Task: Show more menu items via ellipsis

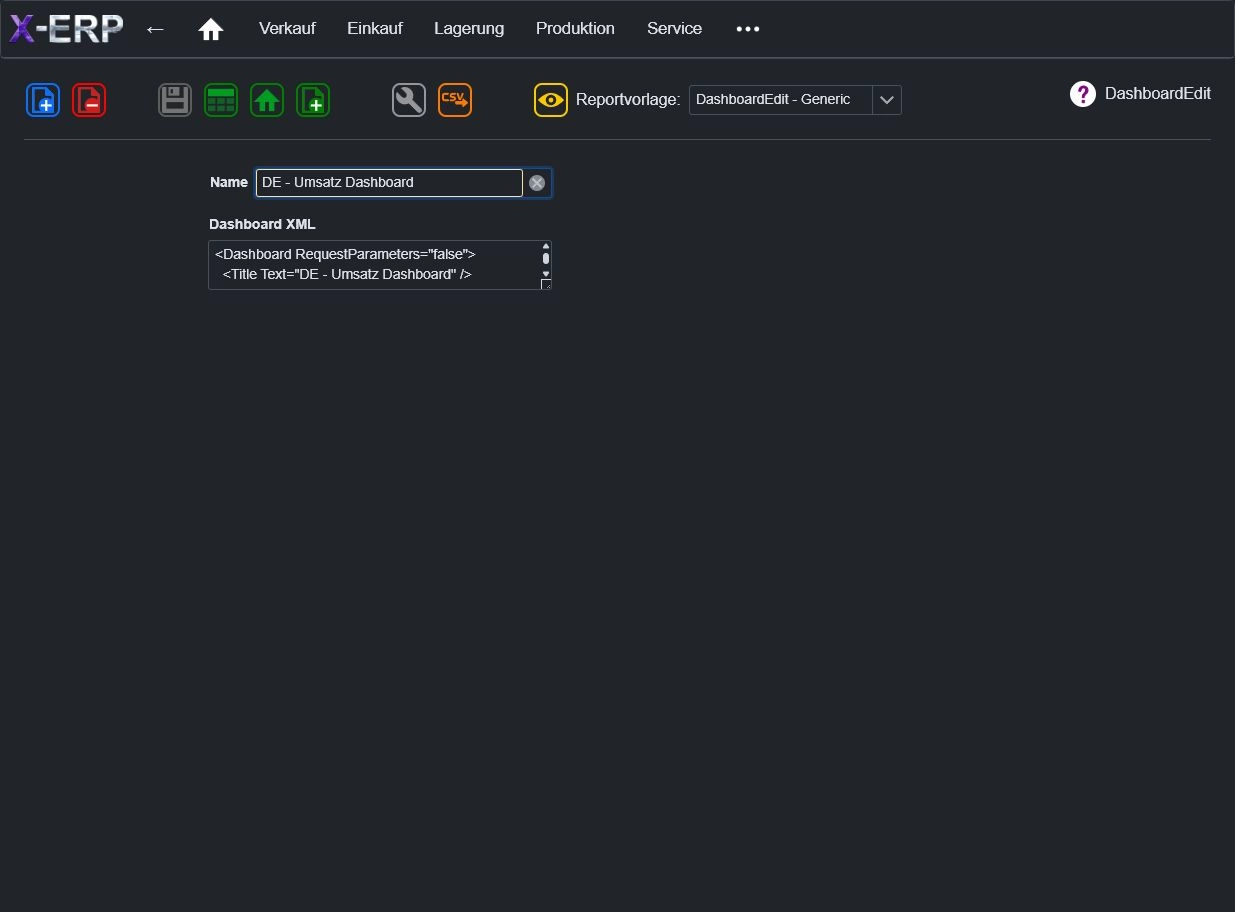Action: point(748,29)
